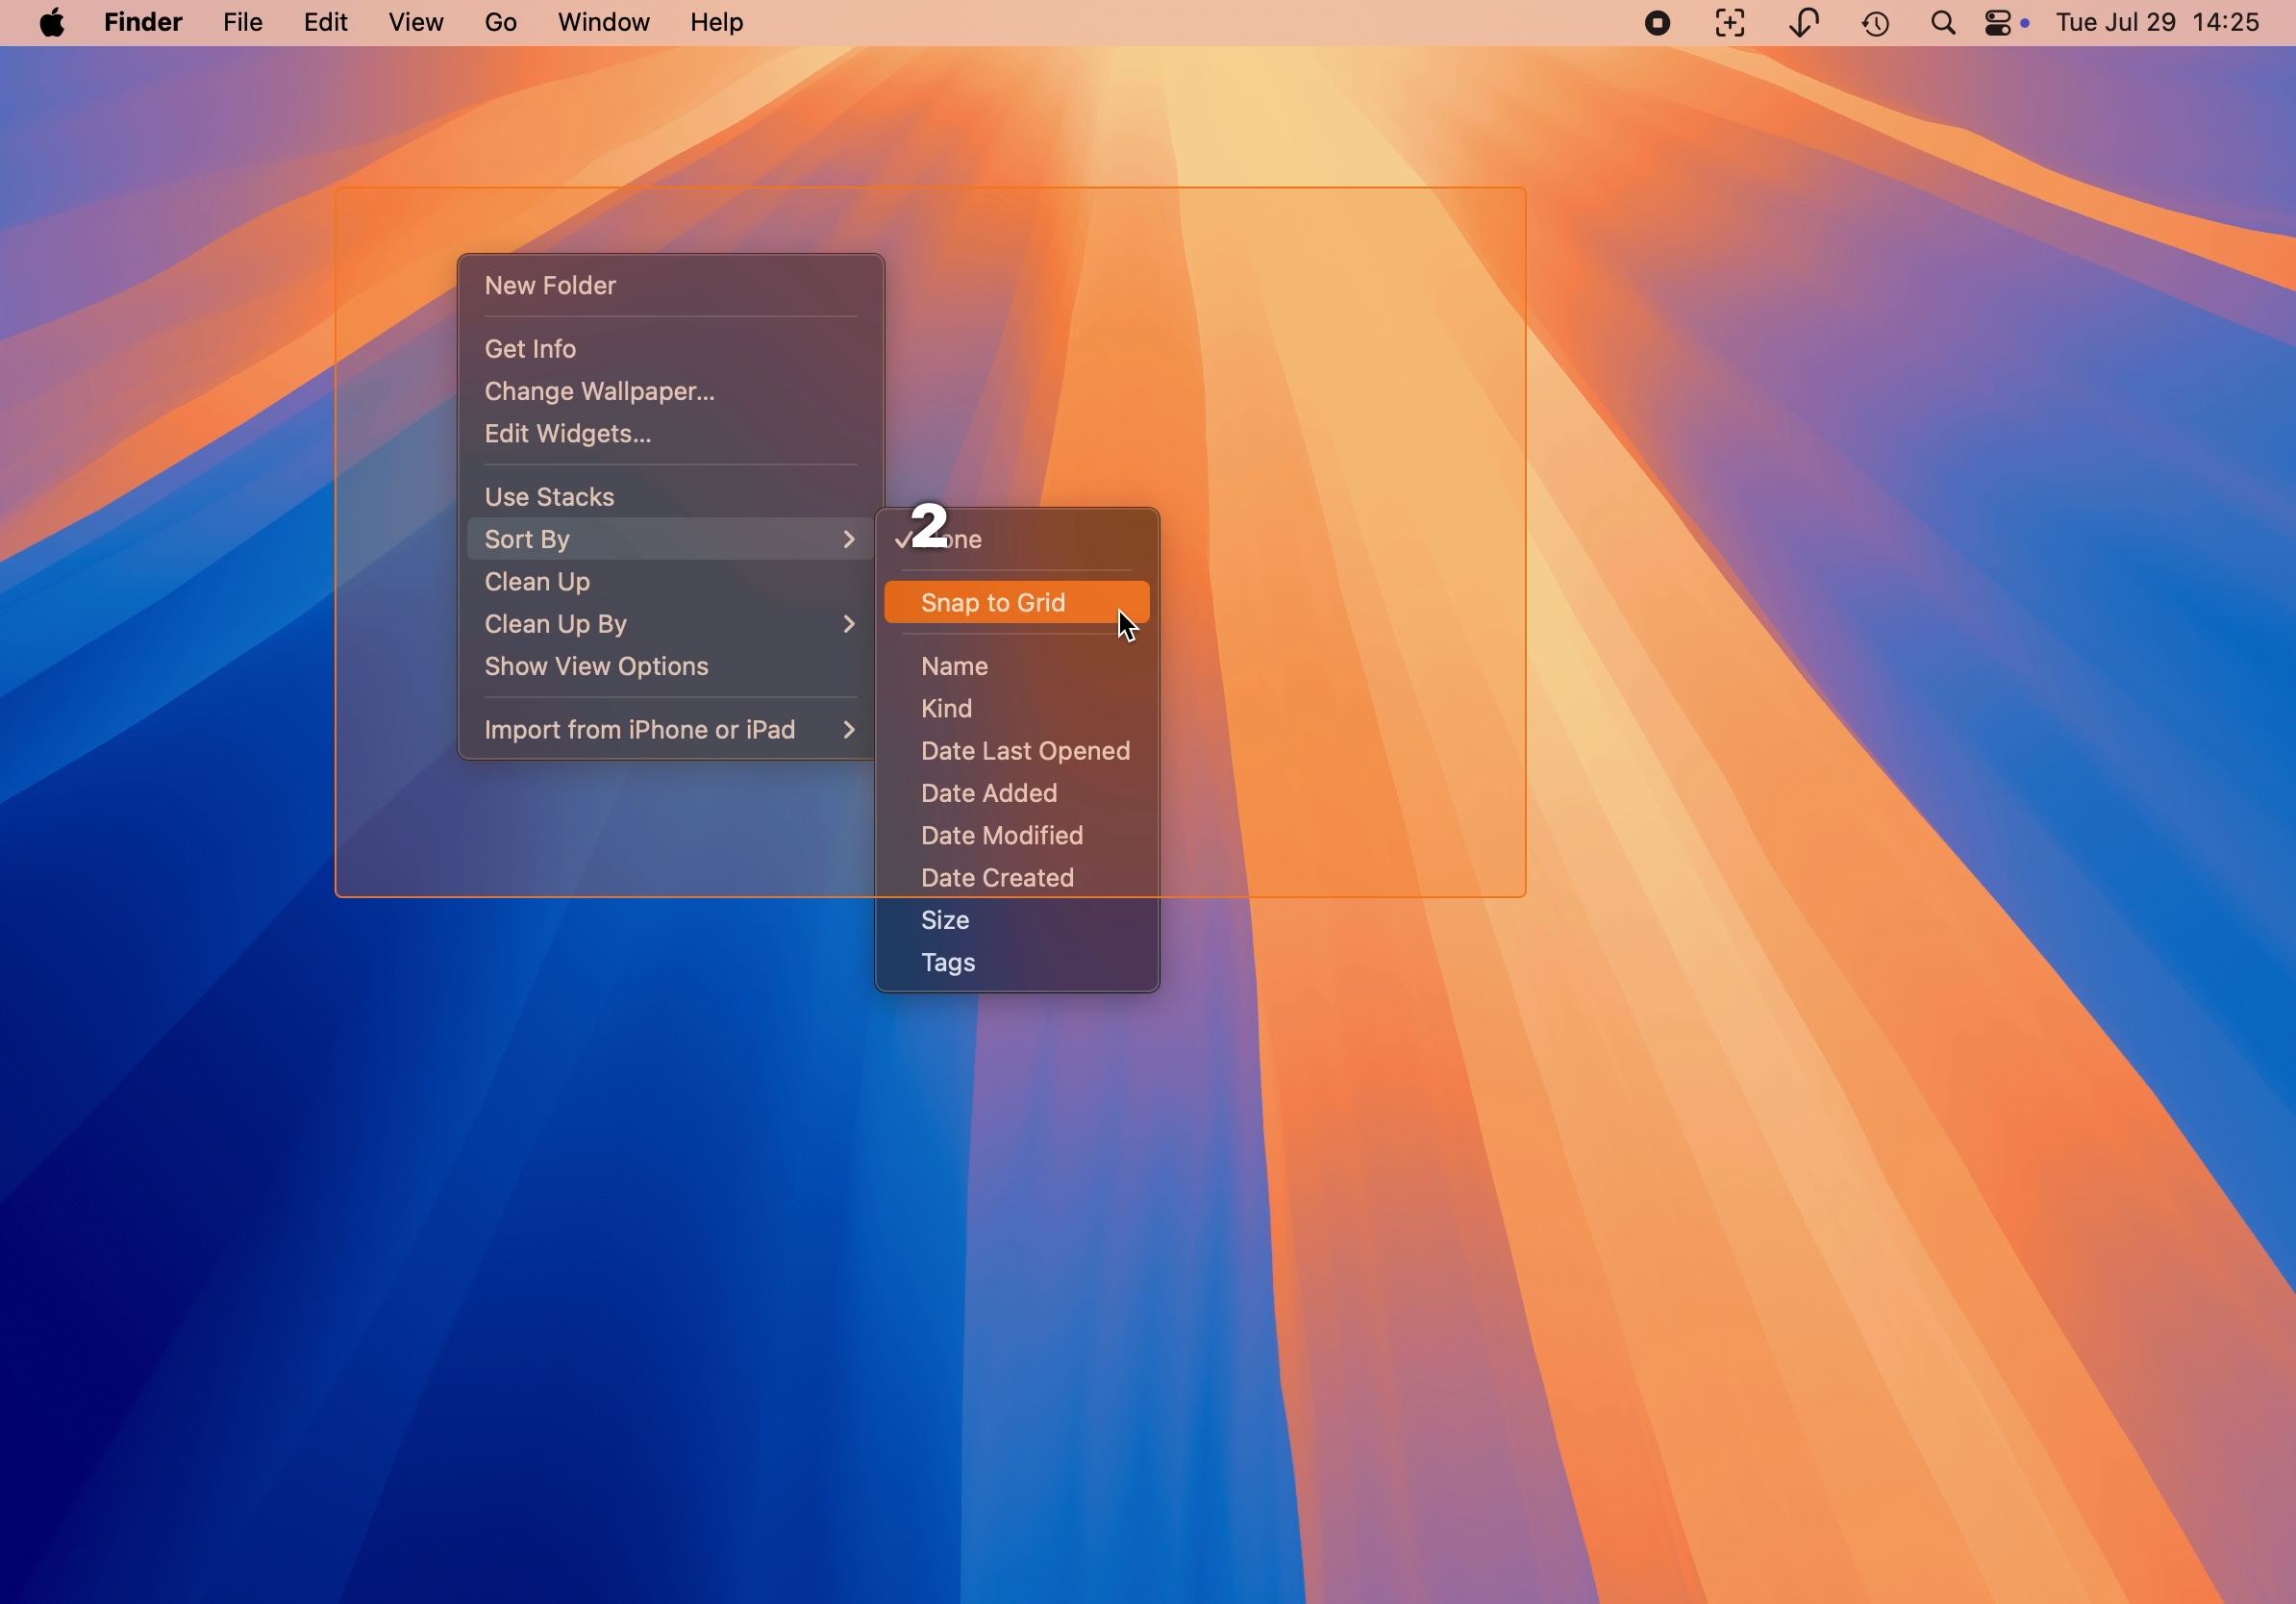The image size is (2296, 1604).
Task: Click the curved arrow menu bar icon
Action: (x=1804, y=23)
